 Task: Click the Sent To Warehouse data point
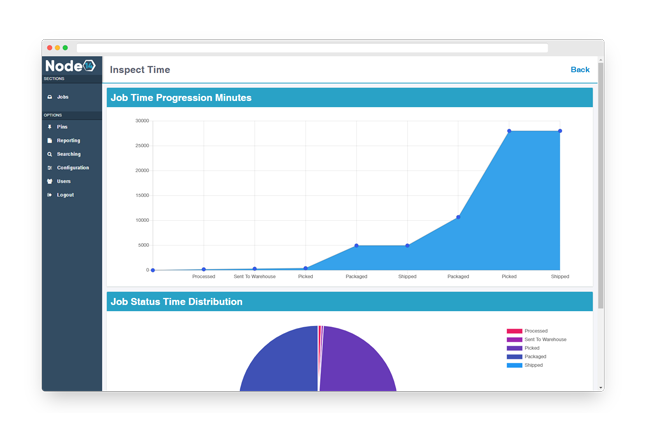point(255,269)
